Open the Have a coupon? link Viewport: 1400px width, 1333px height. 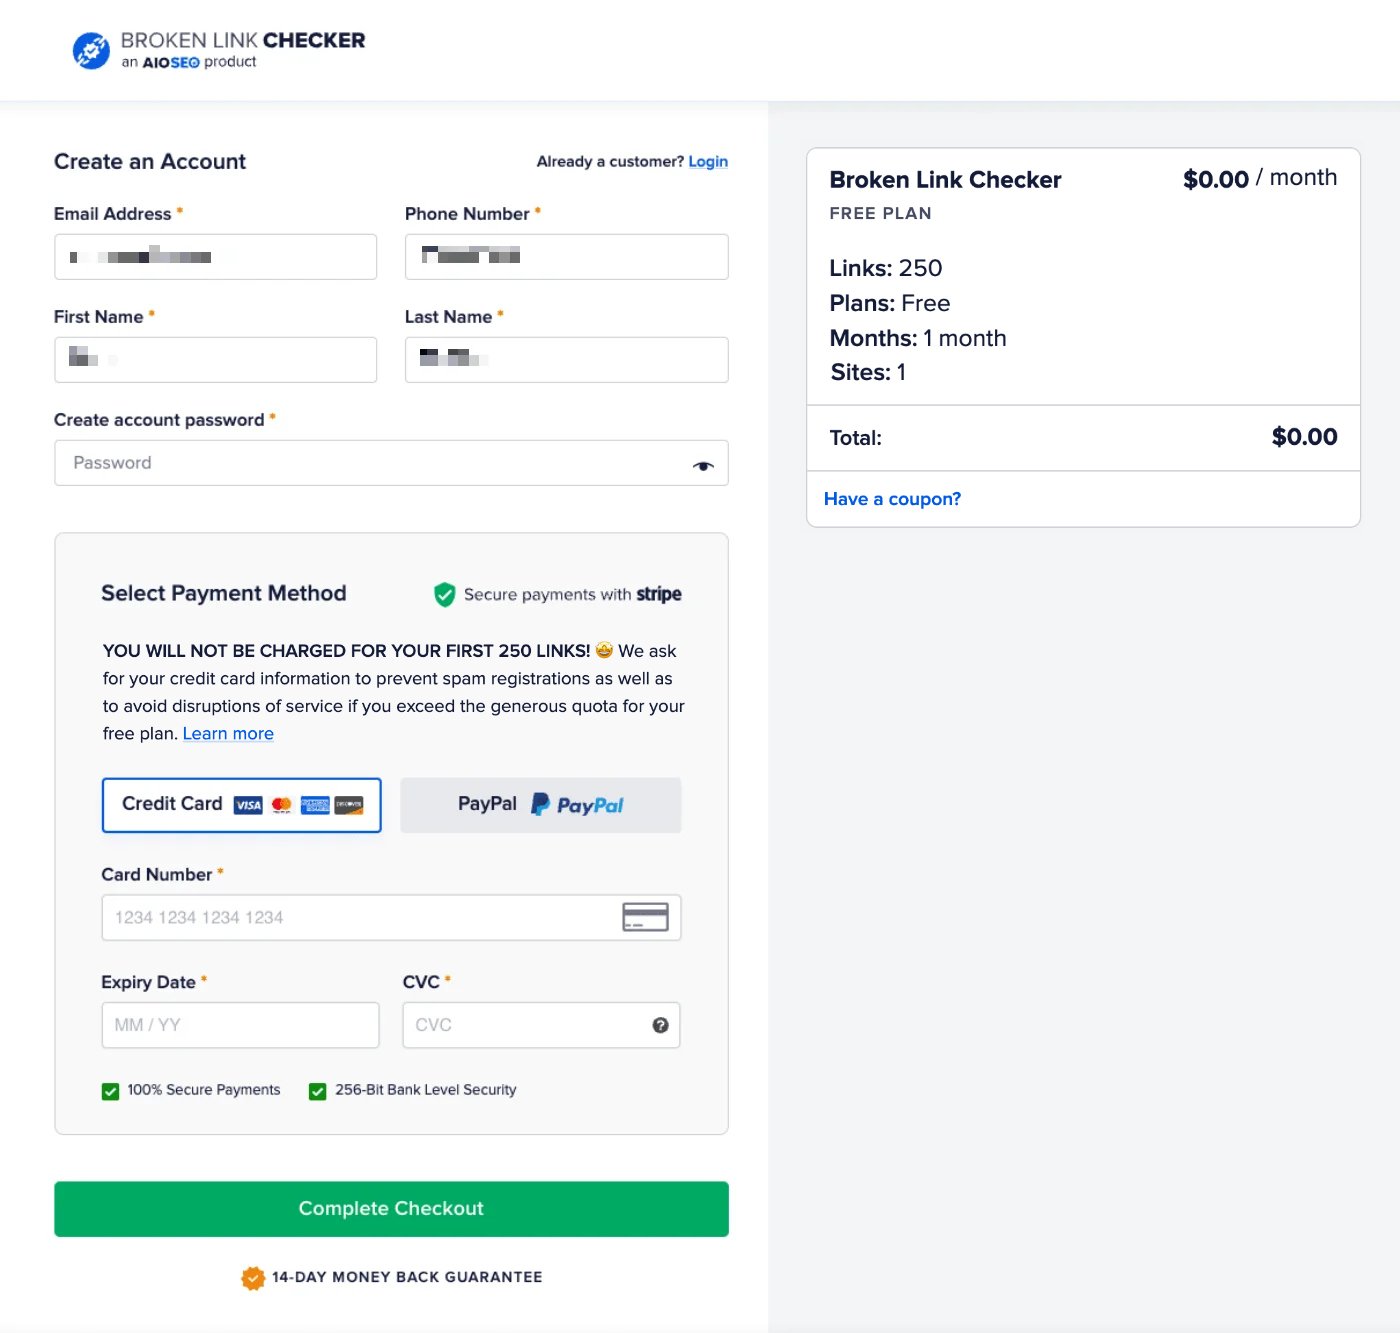coord(892,498)
